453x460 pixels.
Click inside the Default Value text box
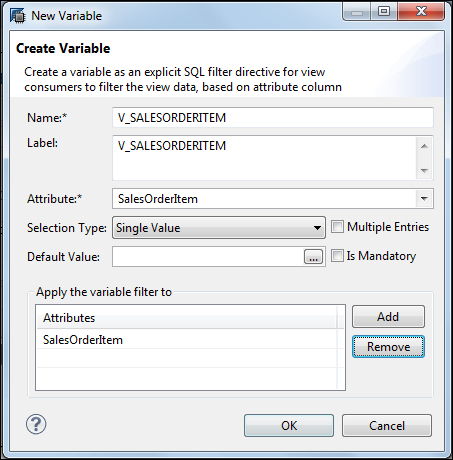(208, 257)
